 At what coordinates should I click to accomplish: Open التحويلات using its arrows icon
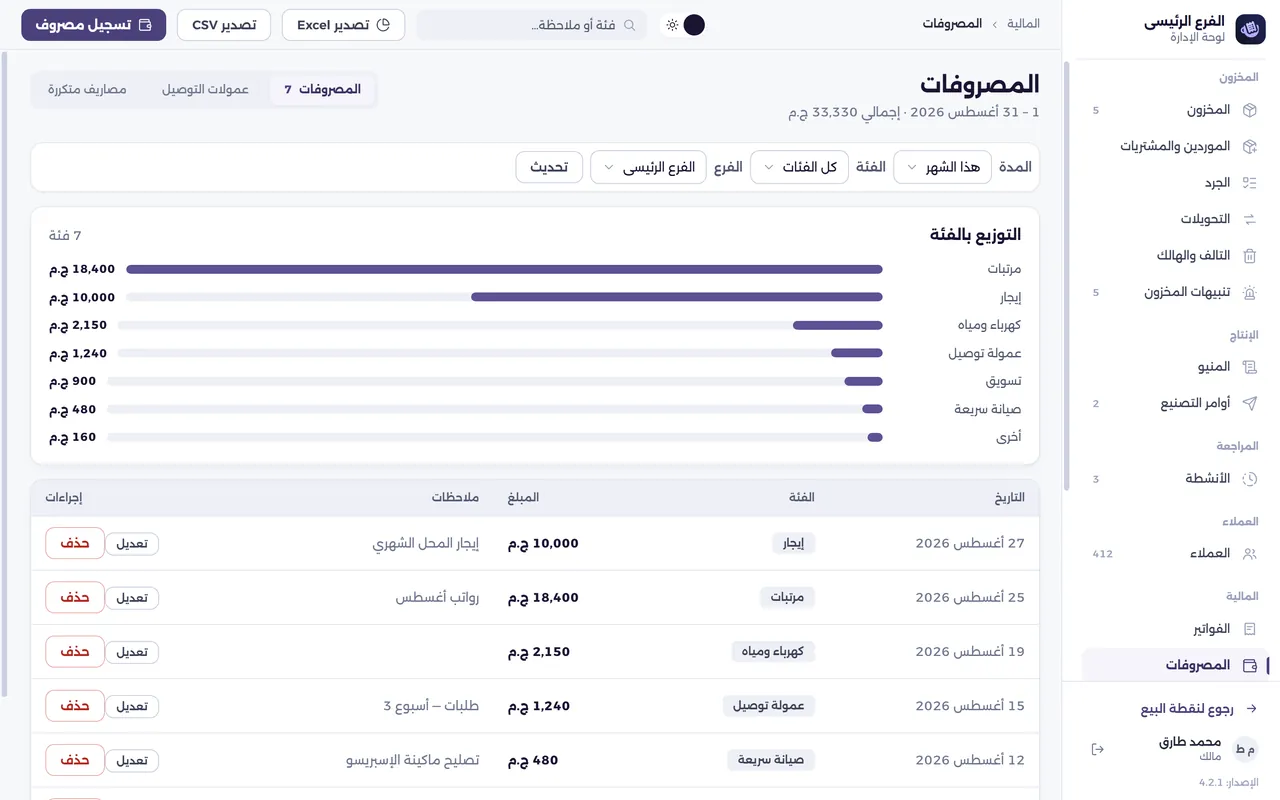tap(1249, 219)
